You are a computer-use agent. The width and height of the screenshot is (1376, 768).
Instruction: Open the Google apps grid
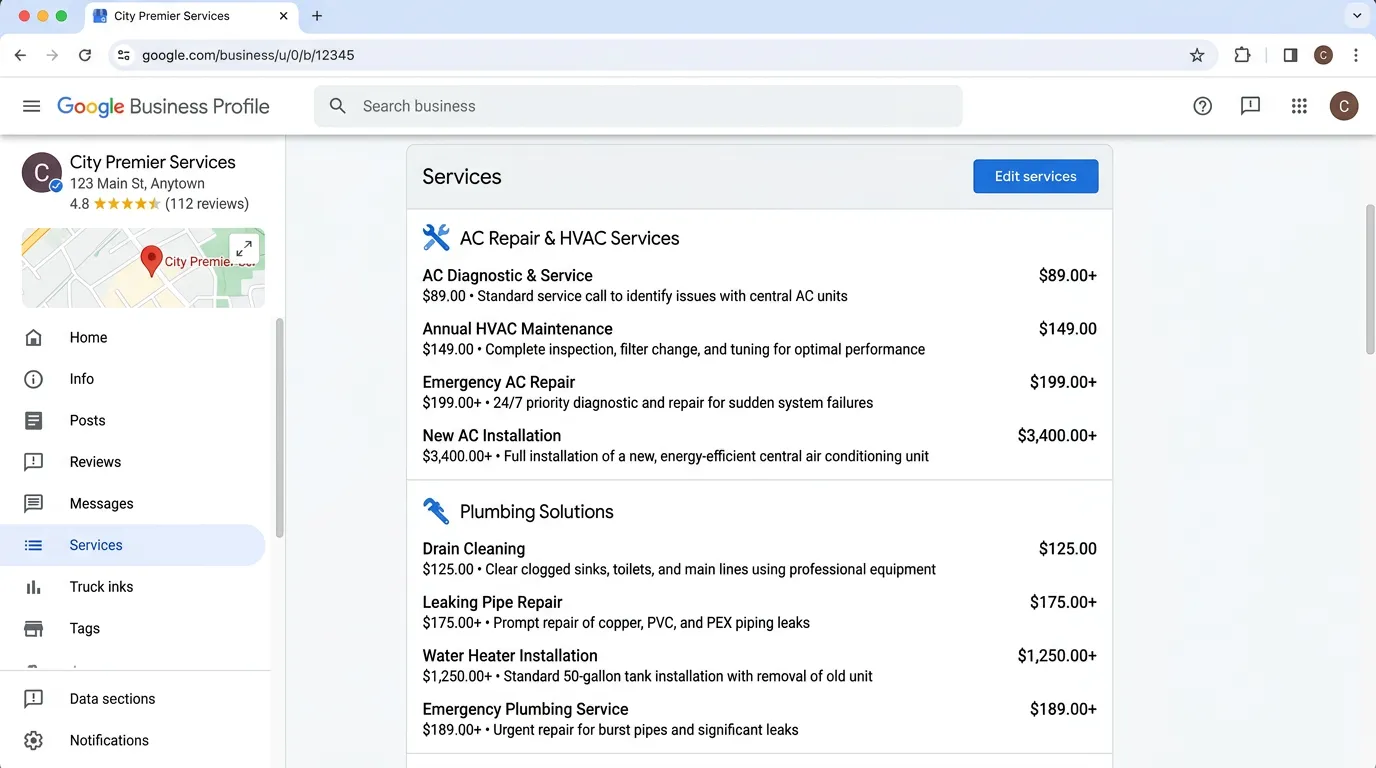pos(1299,106)
